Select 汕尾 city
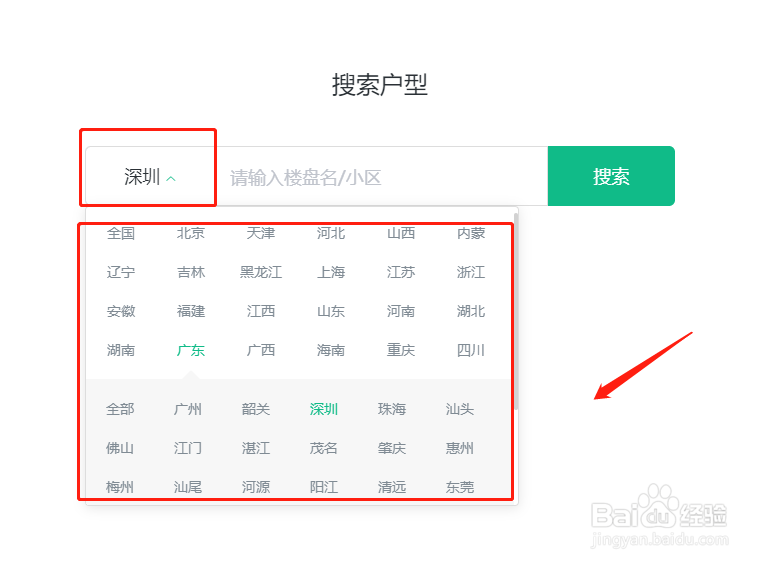Viewport: 771px width, 566px height. pyautogui.click(x=188, y=487)
